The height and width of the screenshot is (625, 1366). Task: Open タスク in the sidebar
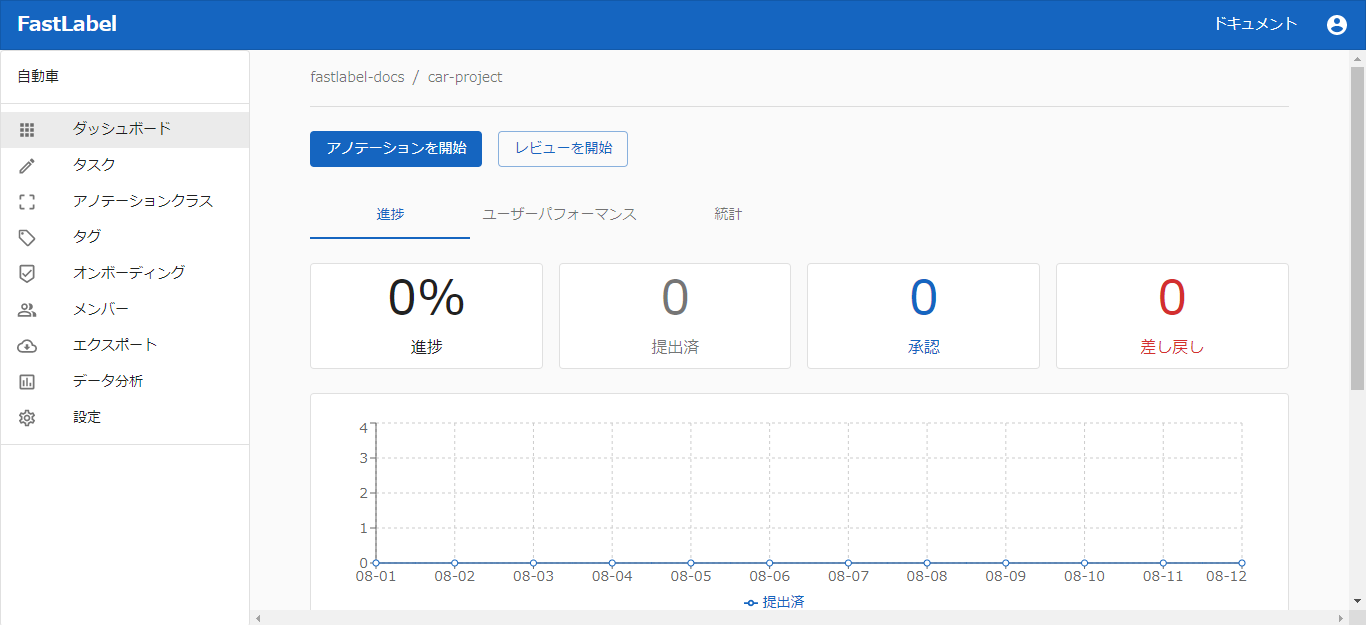(125, 166)
